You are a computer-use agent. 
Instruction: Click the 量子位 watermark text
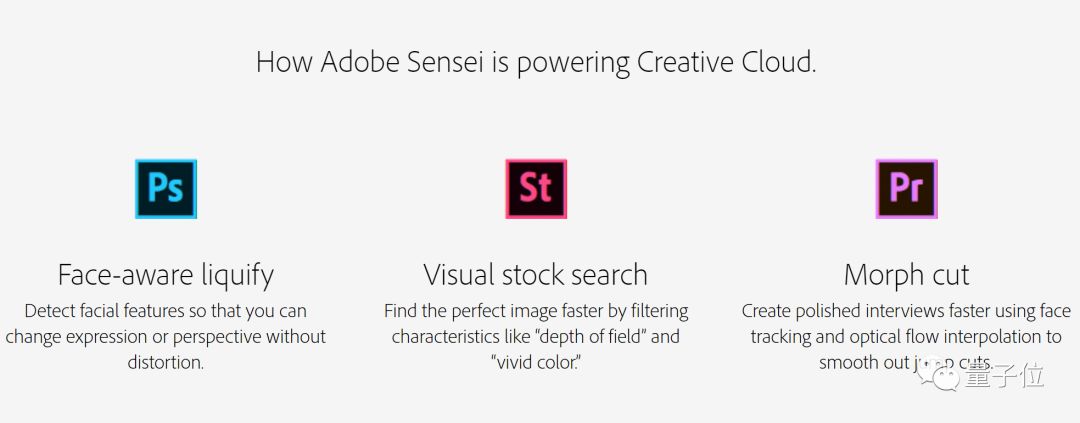1004,376
